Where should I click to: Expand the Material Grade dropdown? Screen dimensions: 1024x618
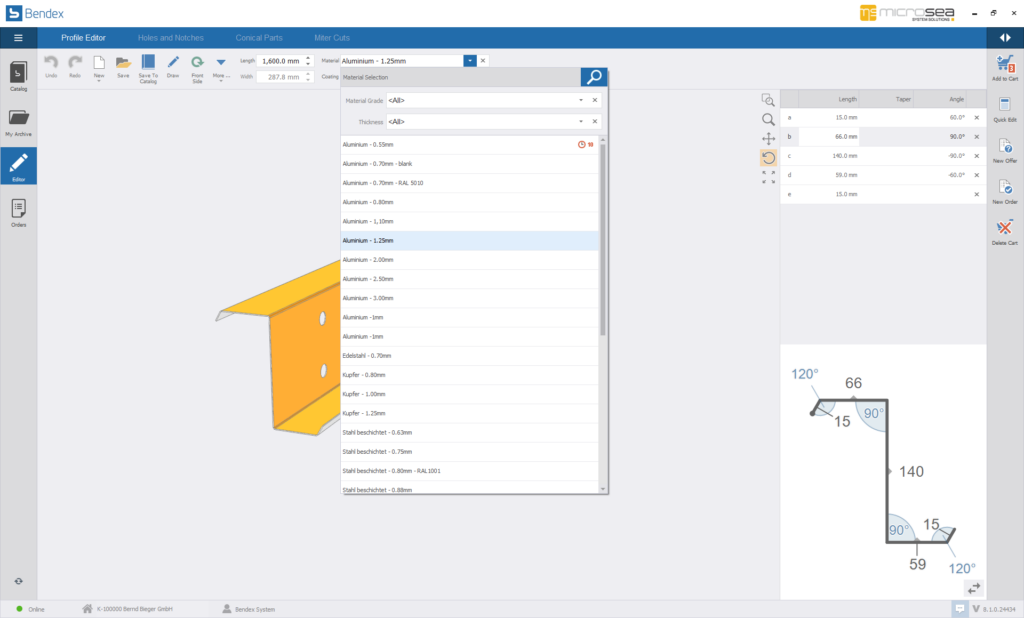coord(580,100)
